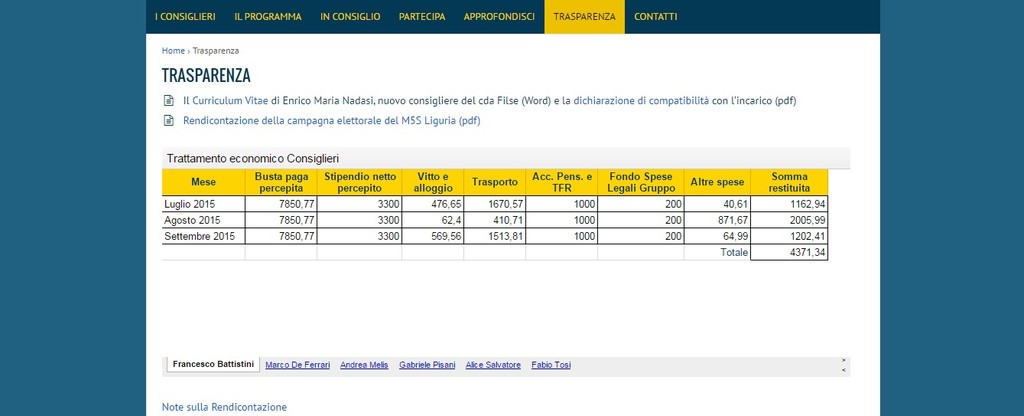Go to Il Programma in navigation
Screen dimensions: 1024x416
tap(267, 17)
